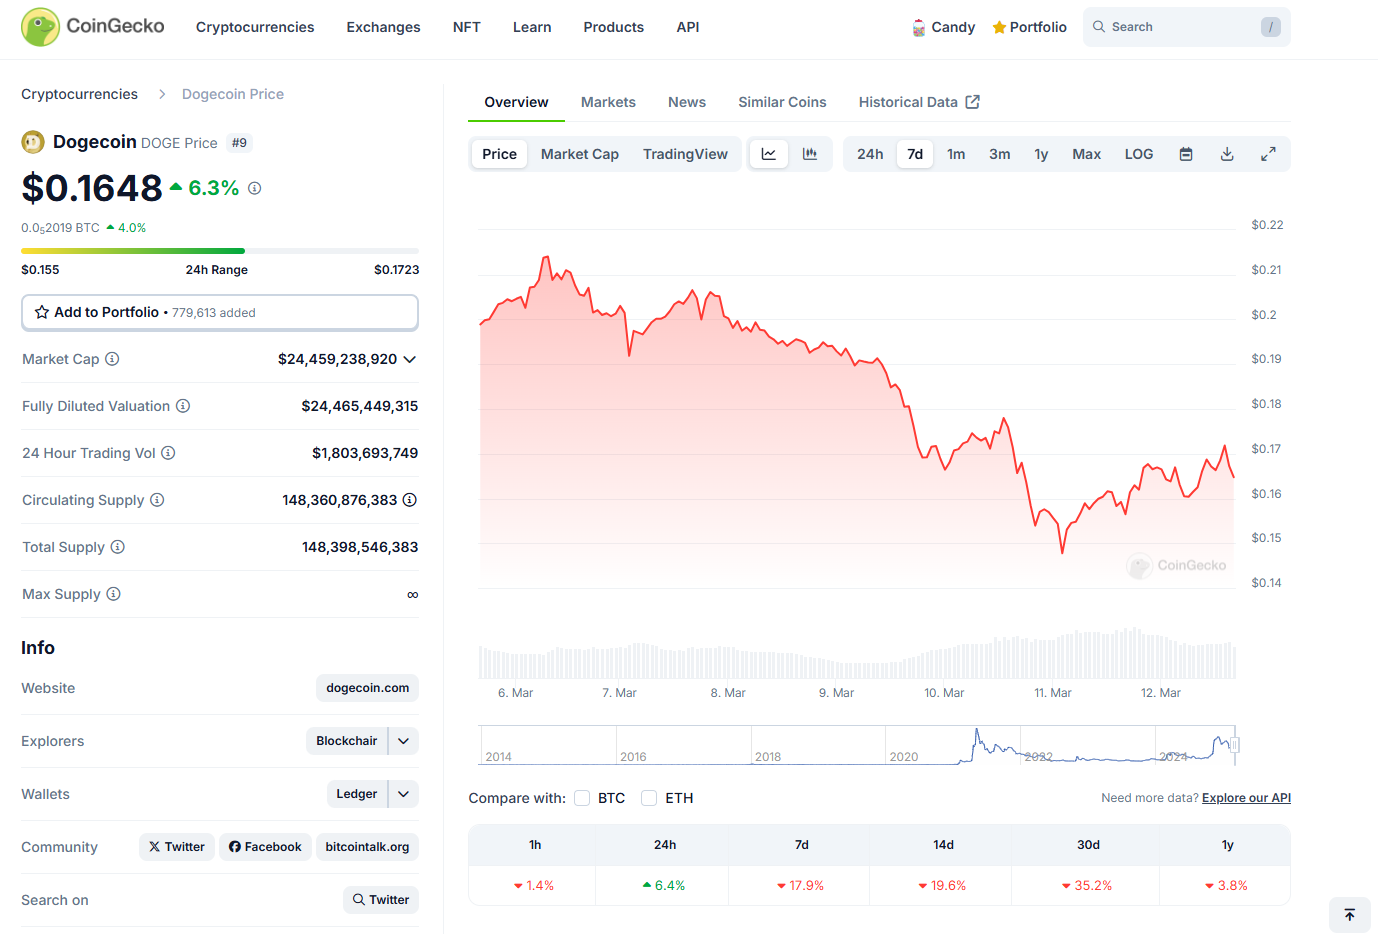Click Add to Portfolio button

[x=220, y=312]
